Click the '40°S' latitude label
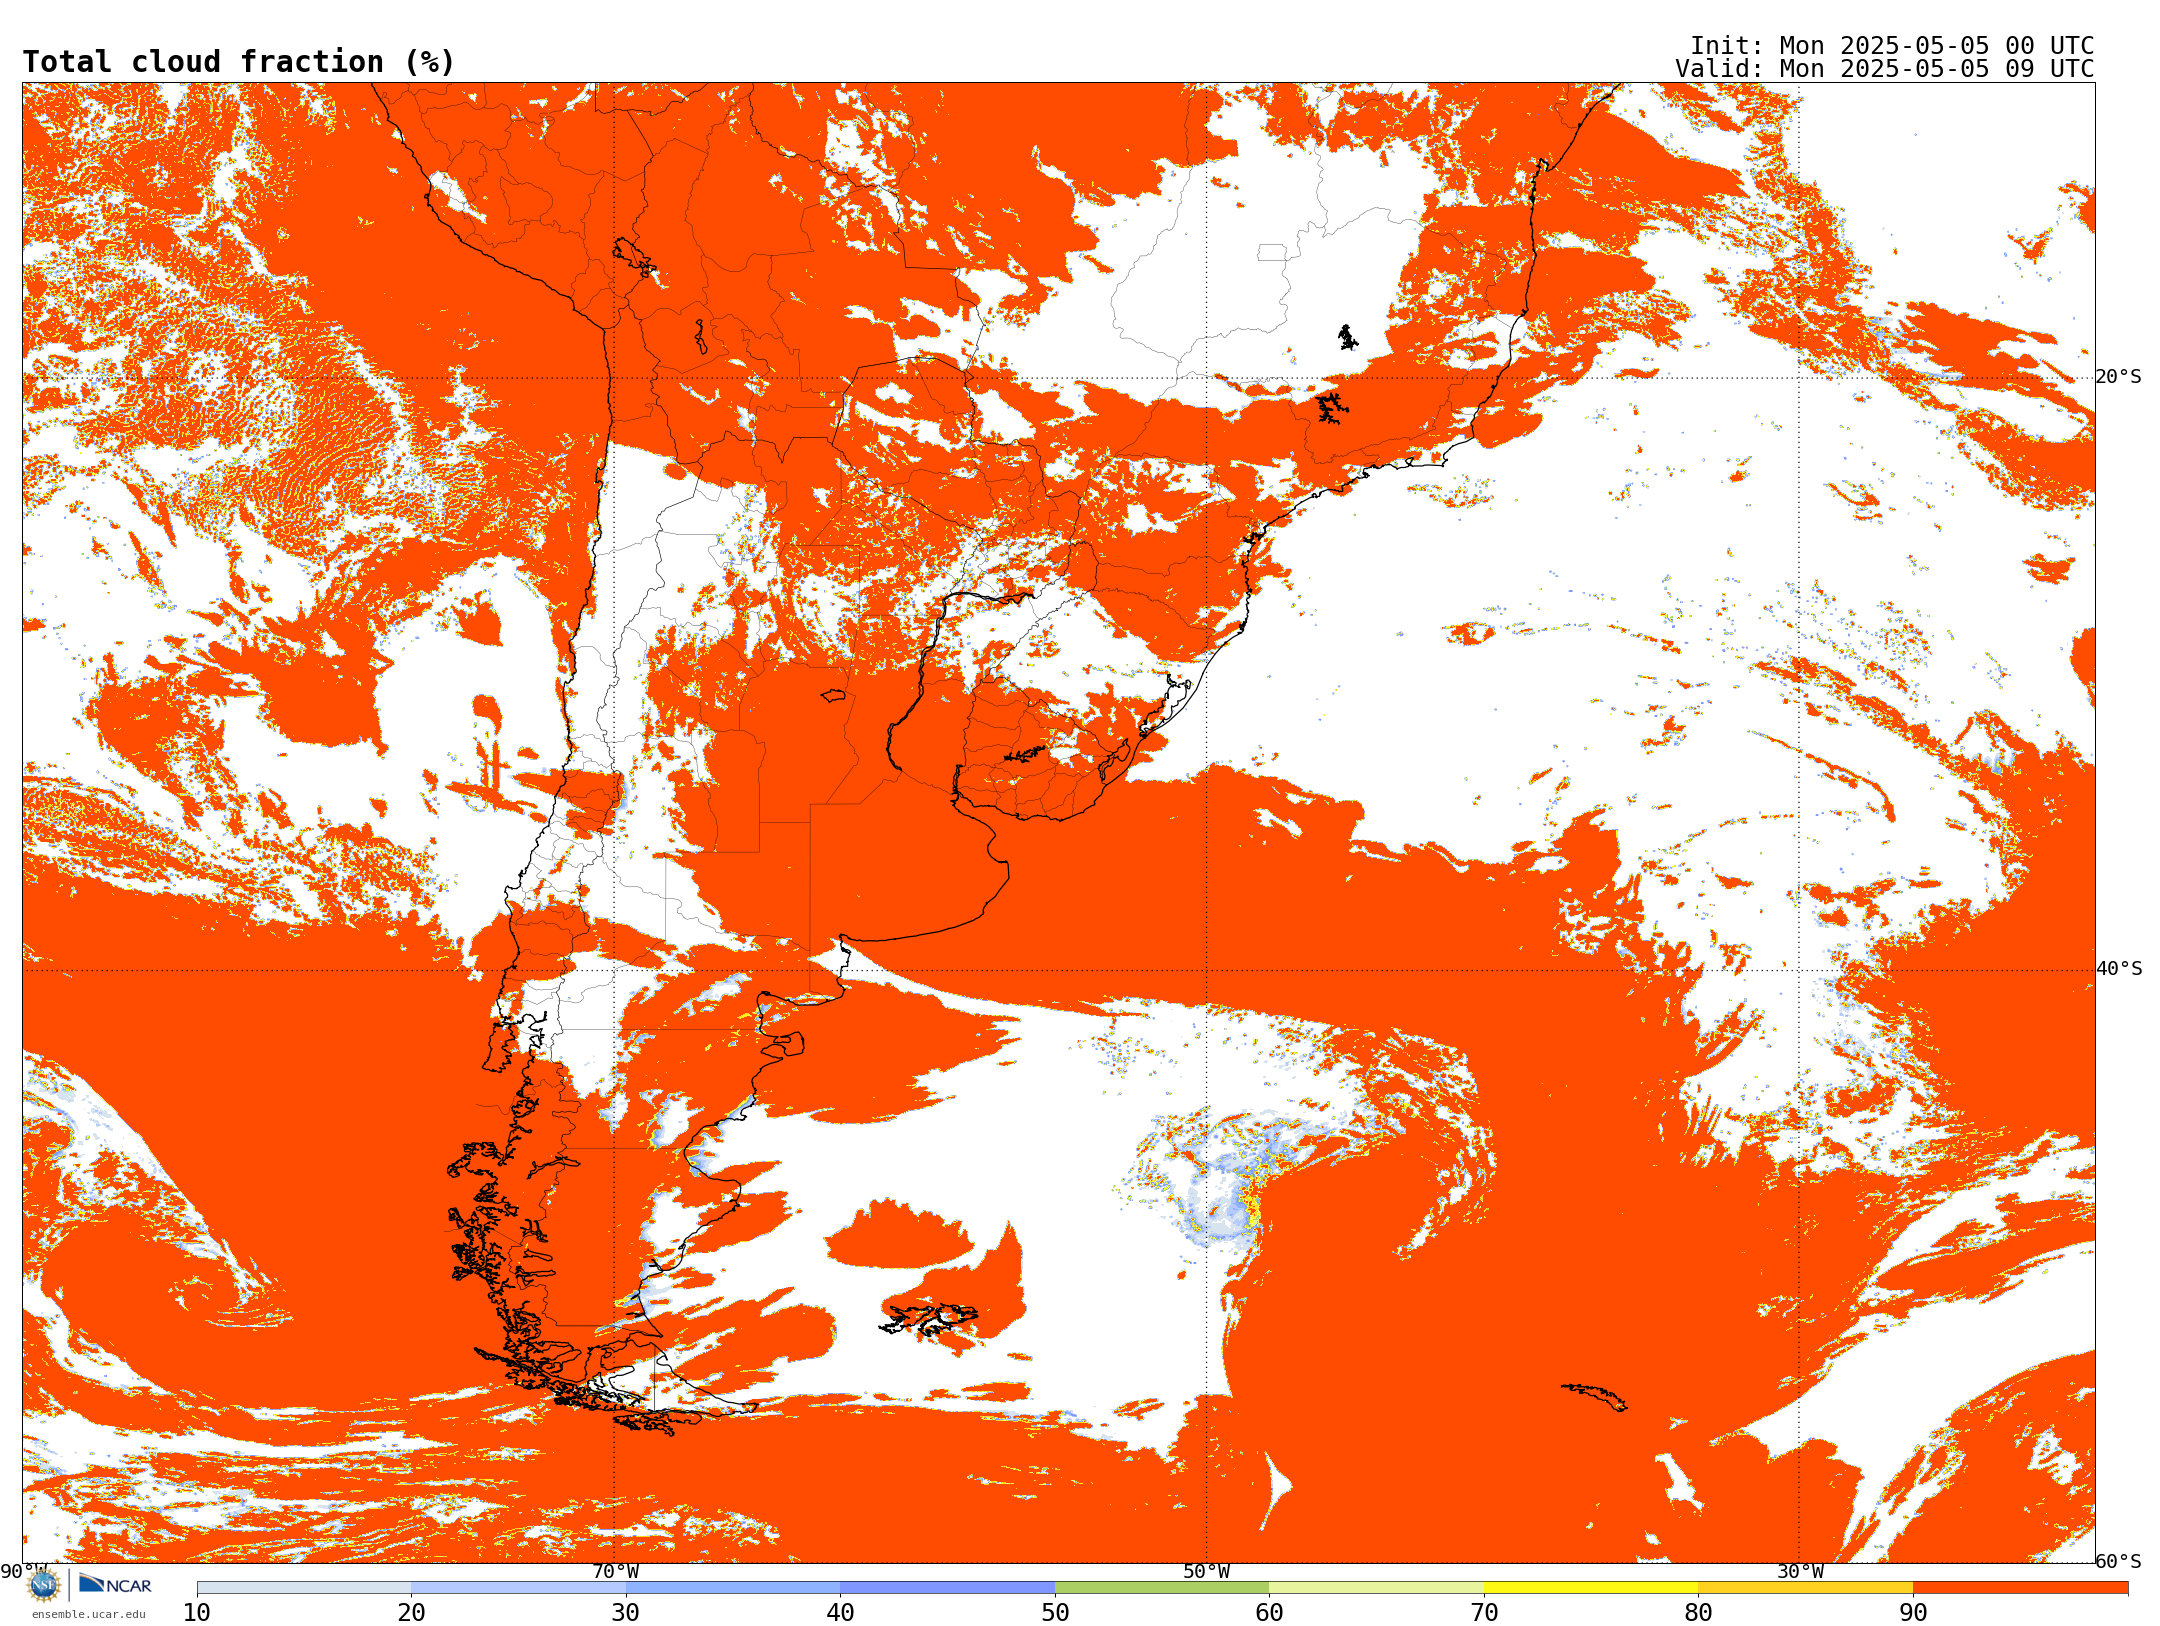This screenshot has width=2160, height=1626. tap(2119, 969)
